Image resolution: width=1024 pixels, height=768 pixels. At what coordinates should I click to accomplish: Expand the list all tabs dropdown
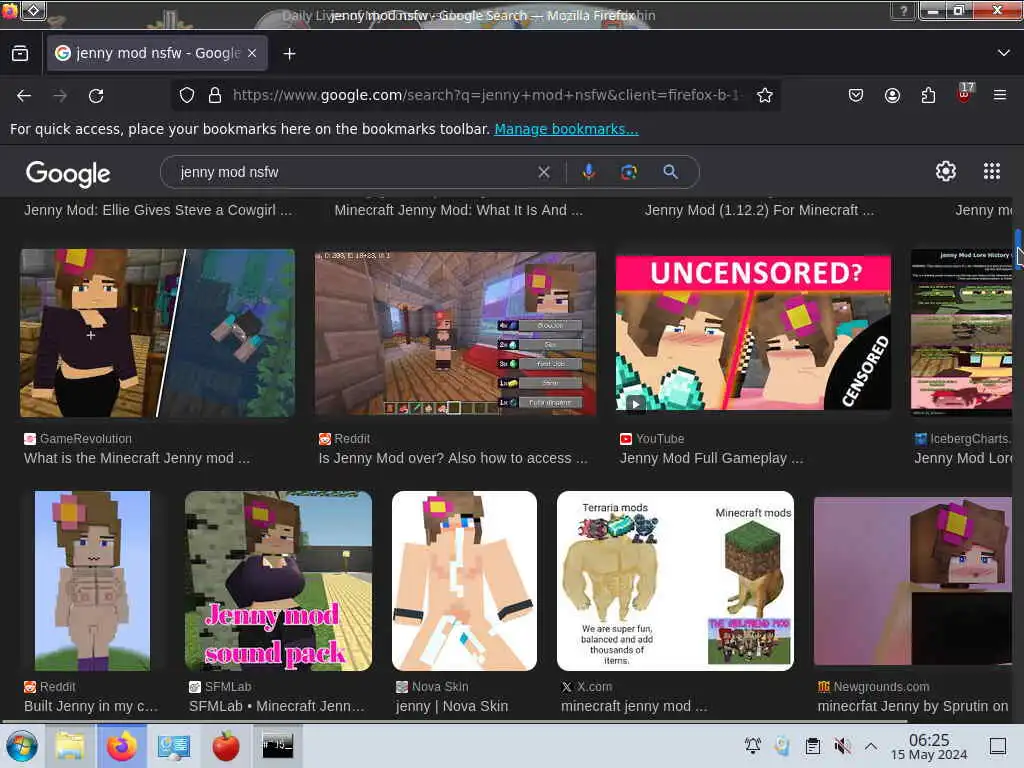point(1003,53)
